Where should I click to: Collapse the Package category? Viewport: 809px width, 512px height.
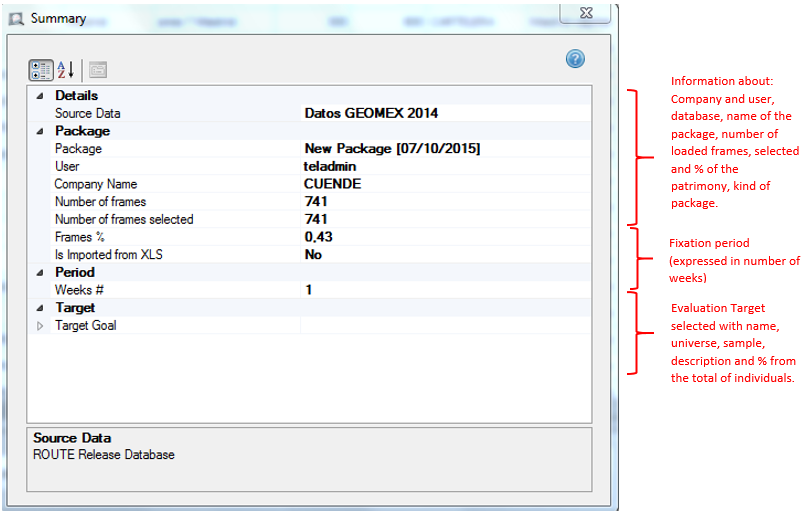pyautogui.click(x=40, y=131)
